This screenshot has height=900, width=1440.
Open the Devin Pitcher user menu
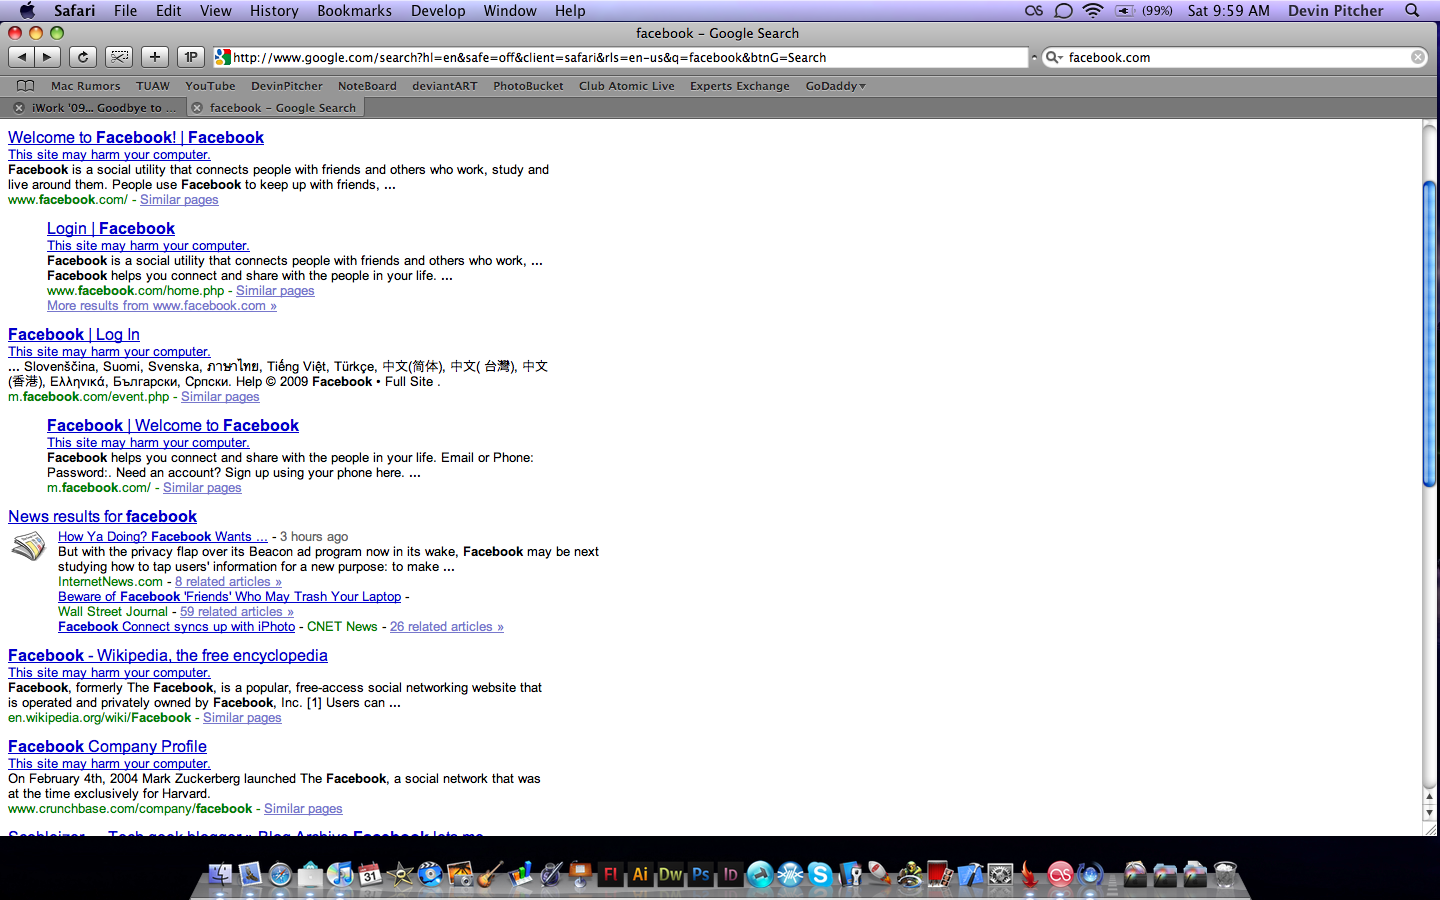pyautogui.click(x=1335, y=10)
